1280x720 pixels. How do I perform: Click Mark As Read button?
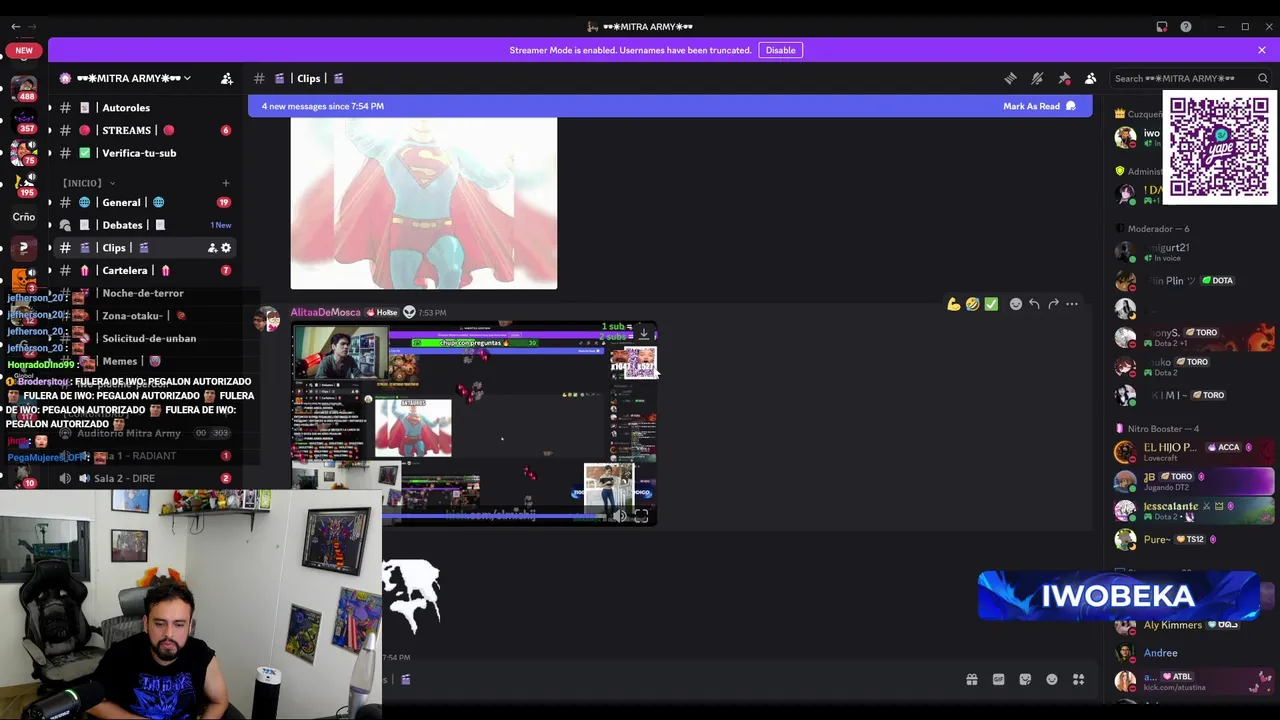pos(1039,106)
